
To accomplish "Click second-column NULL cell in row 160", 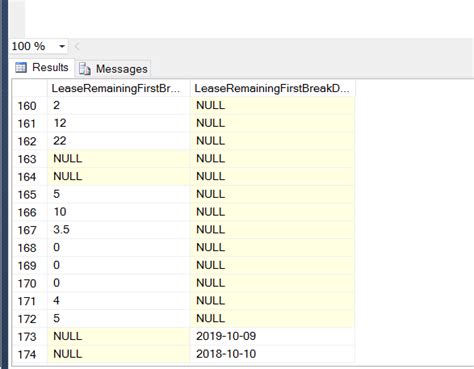I will click(272, 106).
